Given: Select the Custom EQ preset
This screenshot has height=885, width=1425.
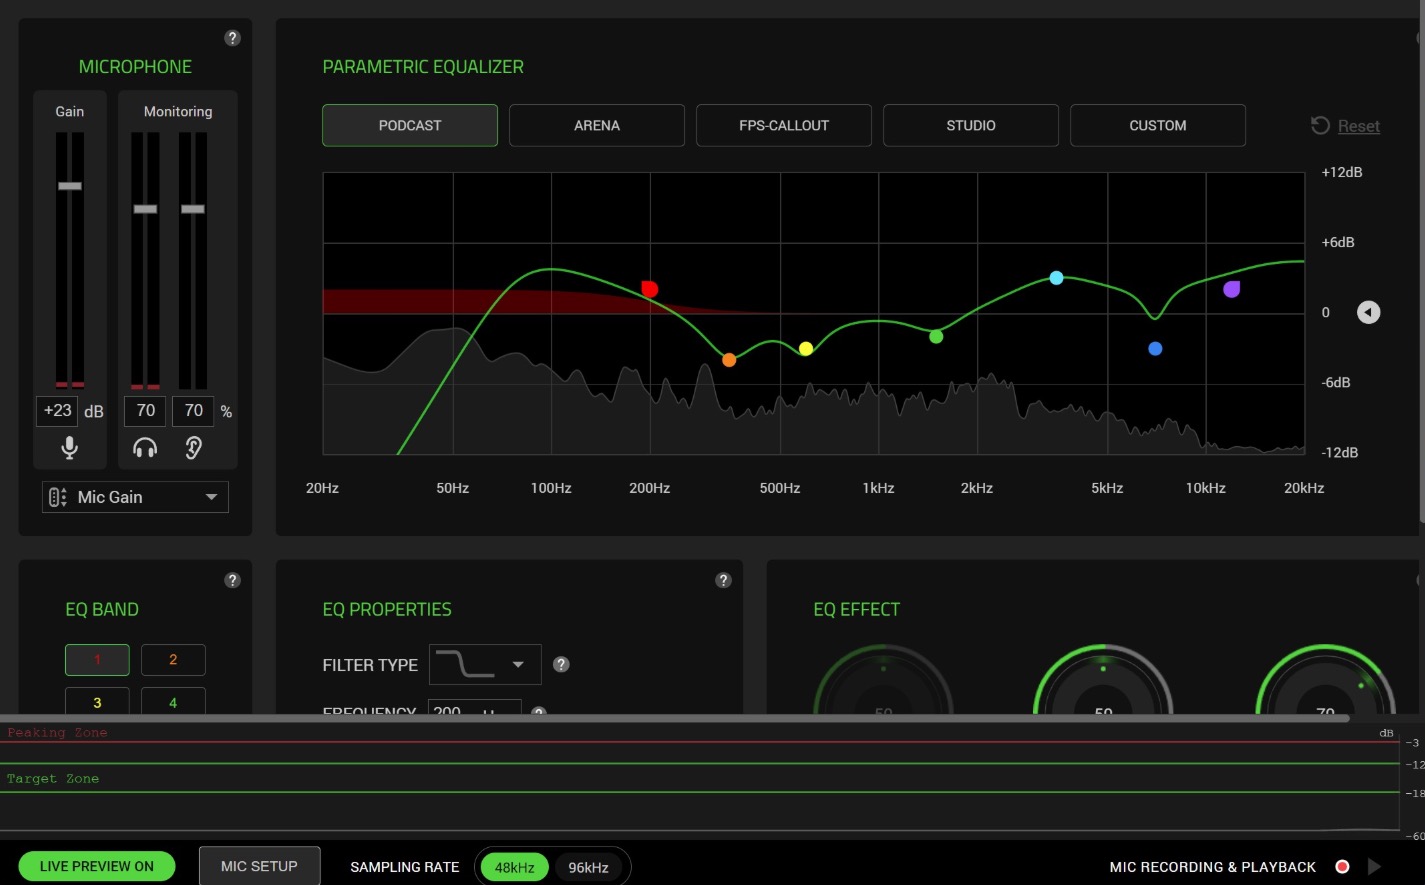Looking at the screenshot, I should [x=1158, y=125].
